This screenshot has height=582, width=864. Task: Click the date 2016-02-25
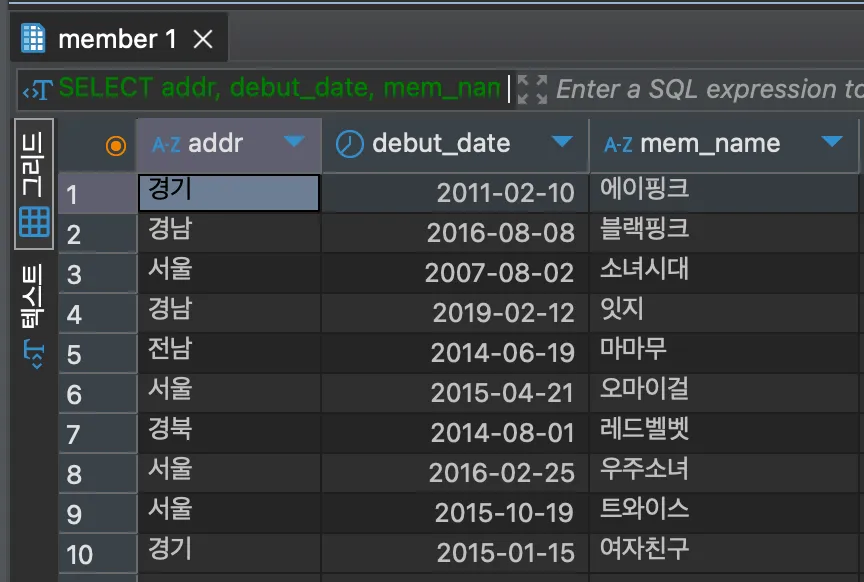(501, 473)
